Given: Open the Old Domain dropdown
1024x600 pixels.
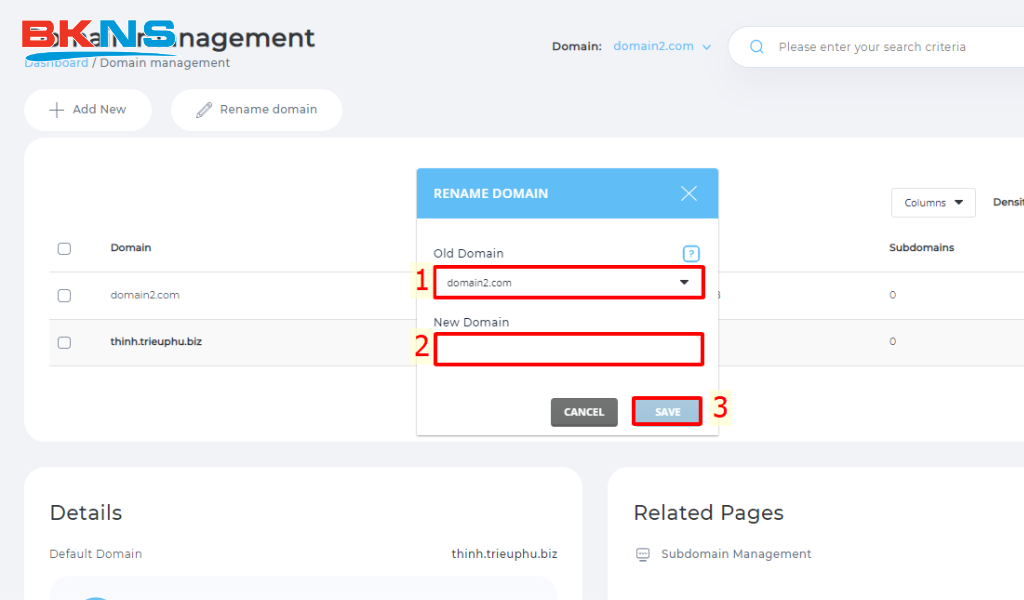Looking at the screenshot, I should [569, 283].
